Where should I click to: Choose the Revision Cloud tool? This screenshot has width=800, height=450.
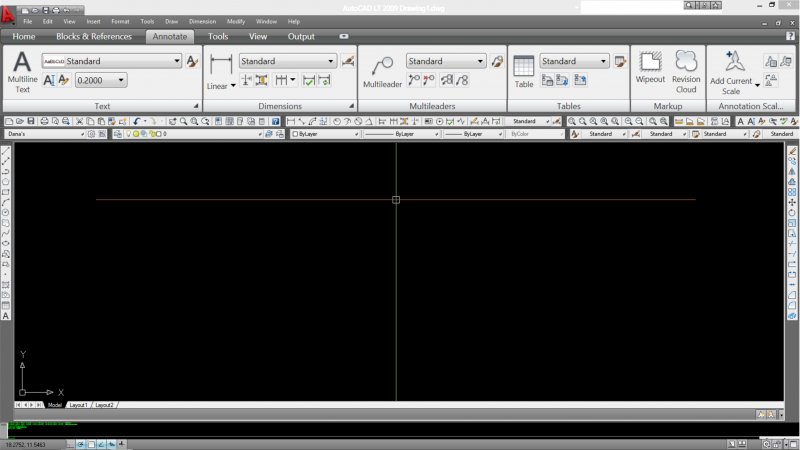coord(686,71)
